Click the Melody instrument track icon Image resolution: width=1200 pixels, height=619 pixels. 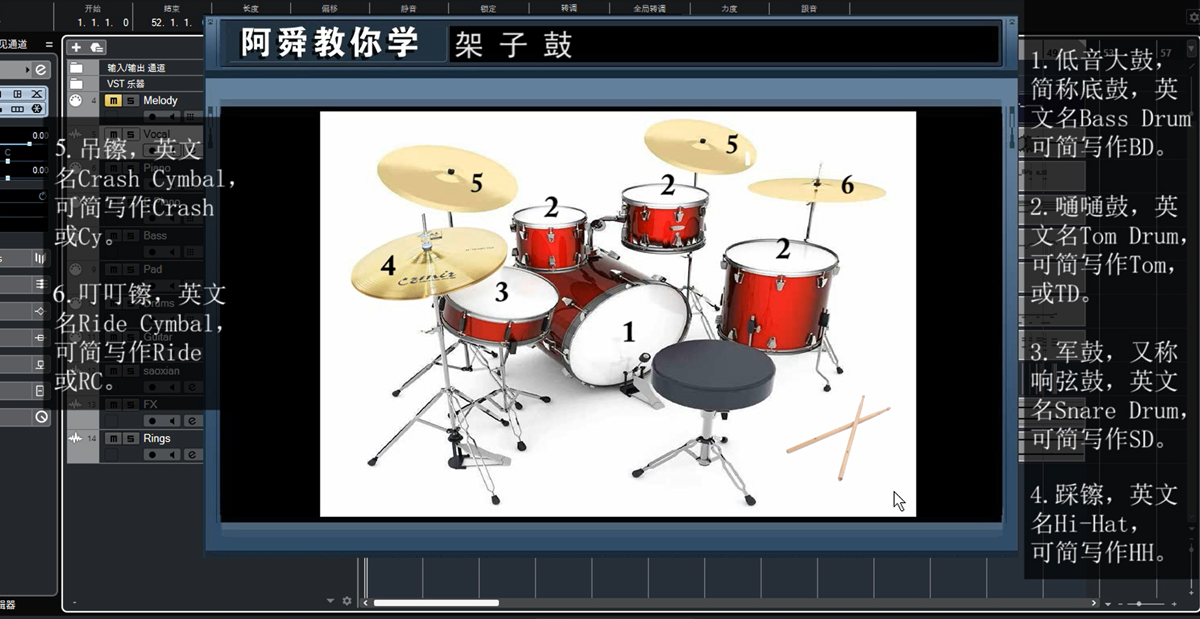[75, 101]
